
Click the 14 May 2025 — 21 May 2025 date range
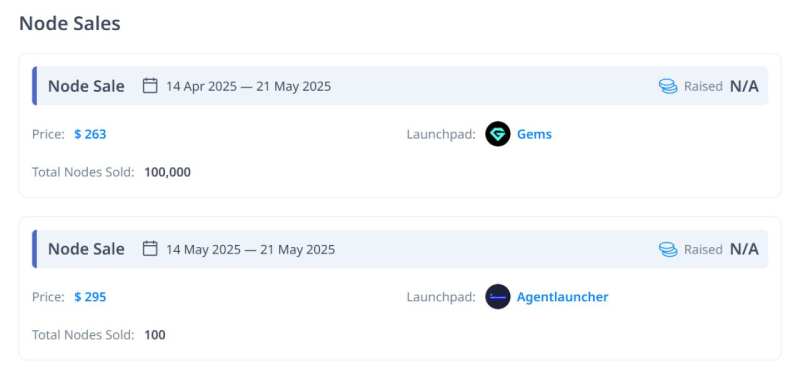251,250
